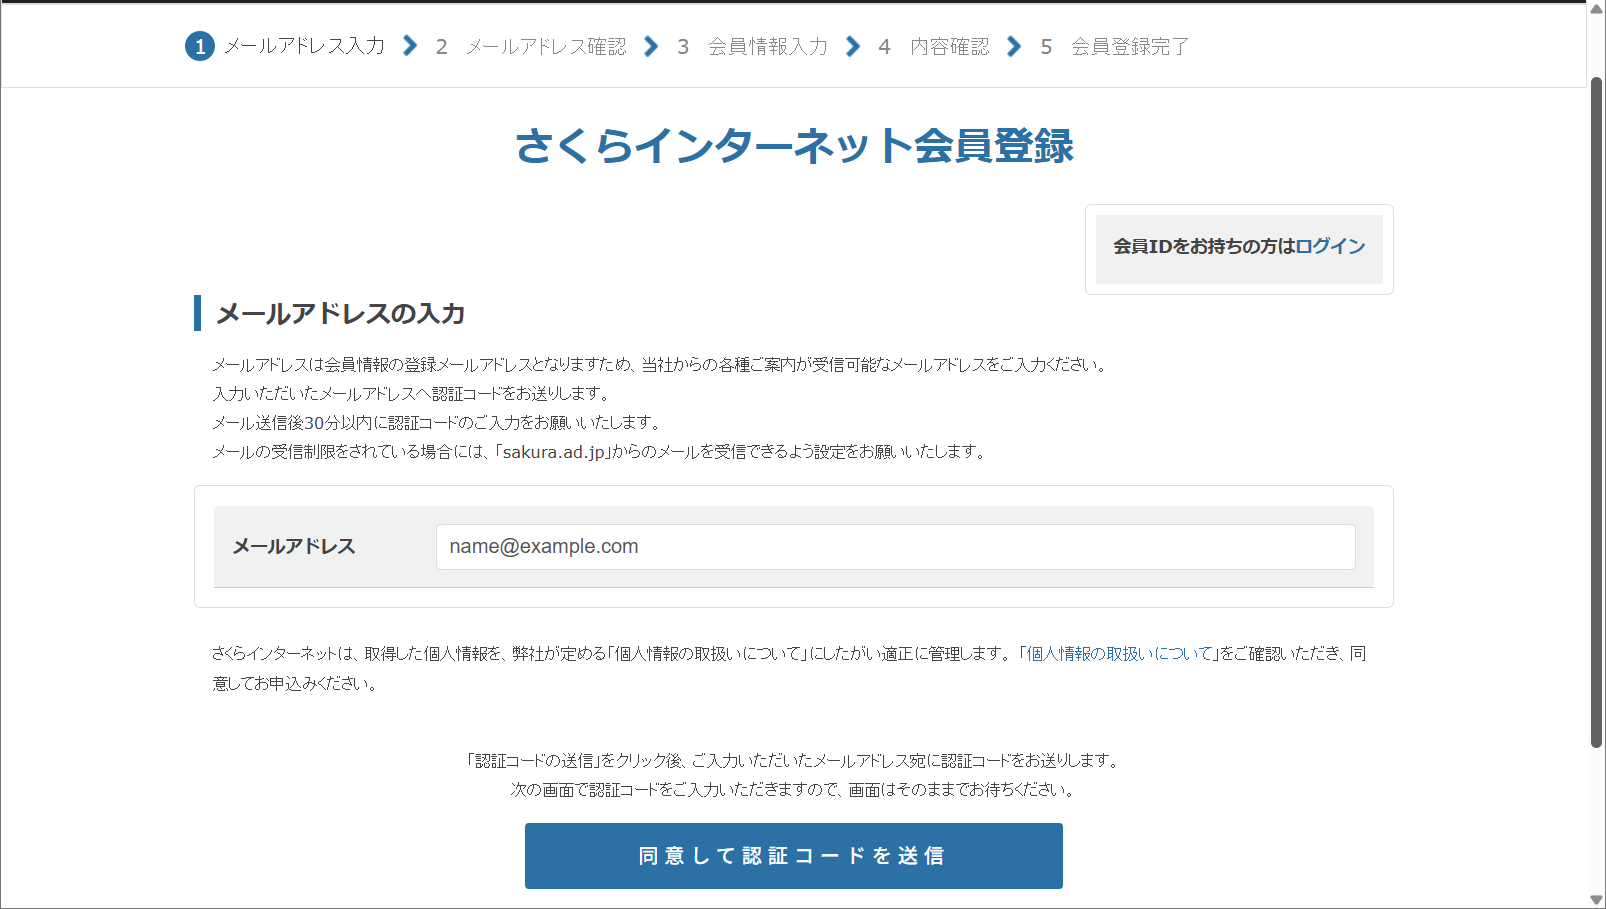Click the メールアドレス input field
This screenshot has width=1606, height=909.
895,547
